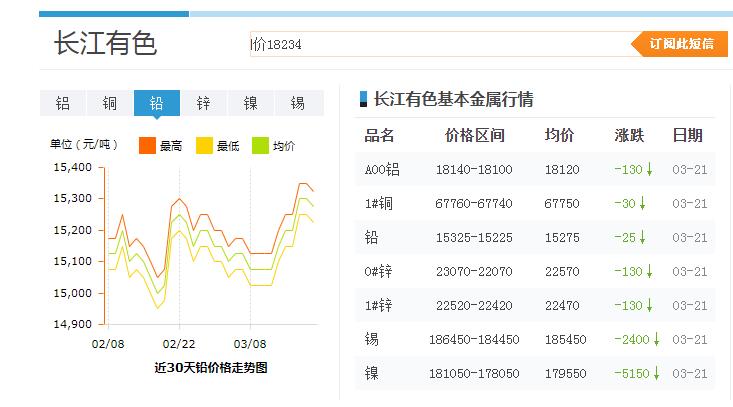The image size is (733, 407).
Task: Click the -5150 change value
Action: tap(632, 374)
